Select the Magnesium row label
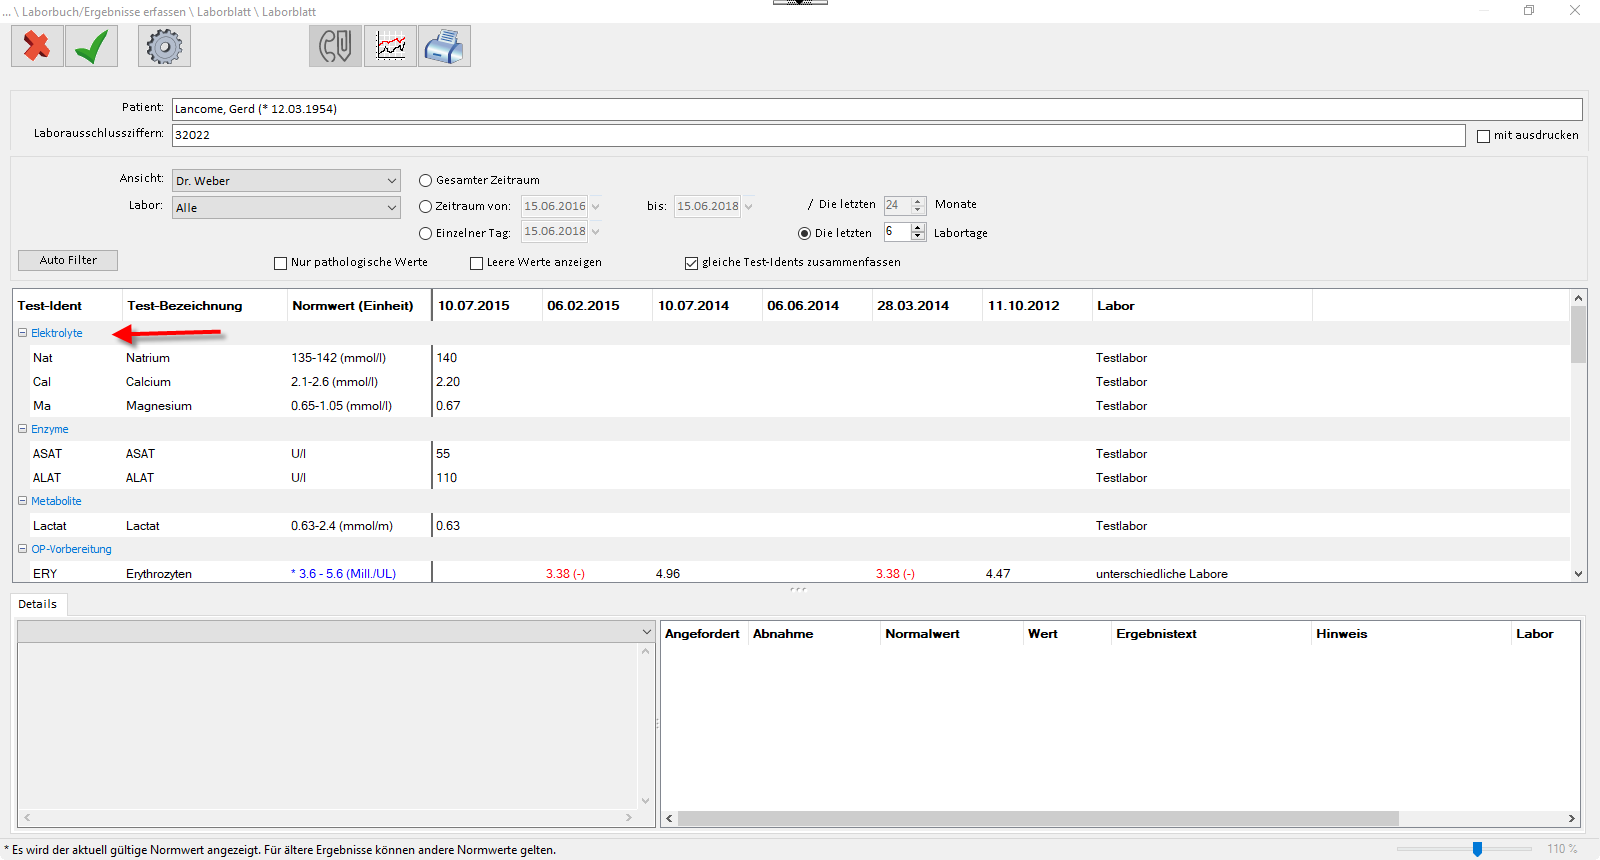 [159, 406]
